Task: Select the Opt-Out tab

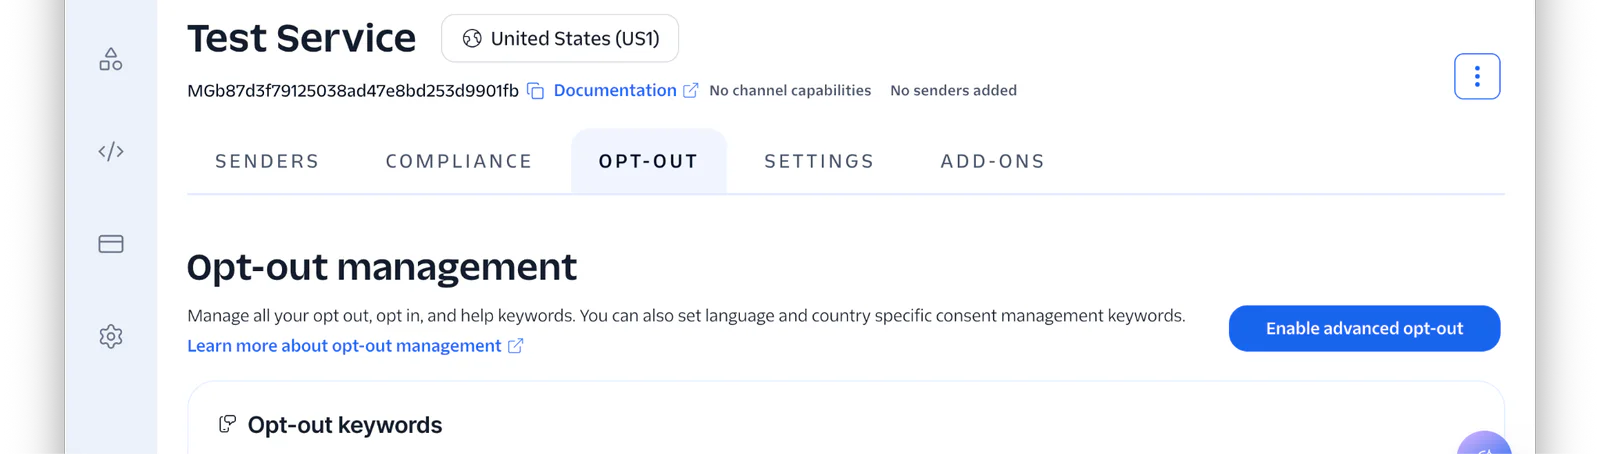Action: [x=648, y=161]
